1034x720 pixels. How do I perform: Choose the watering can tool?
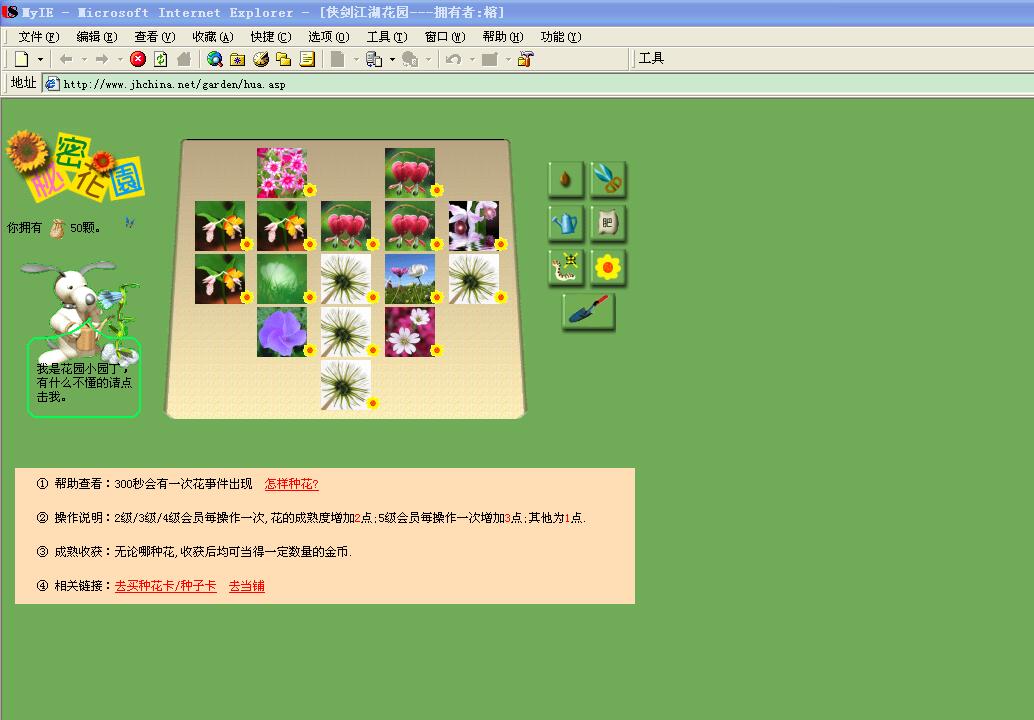566,223
